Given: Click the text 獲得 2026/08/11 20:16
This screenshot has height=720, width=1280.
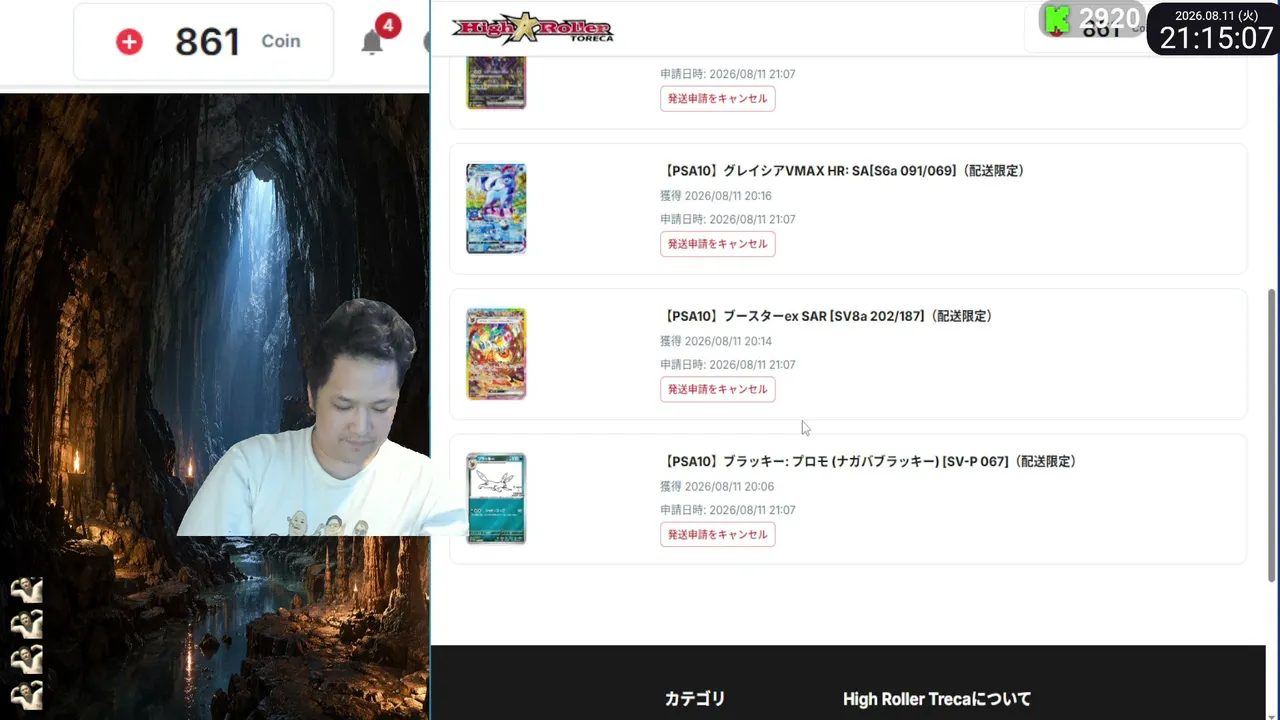Looking at the screenshot, I should [x=716, y=196].
